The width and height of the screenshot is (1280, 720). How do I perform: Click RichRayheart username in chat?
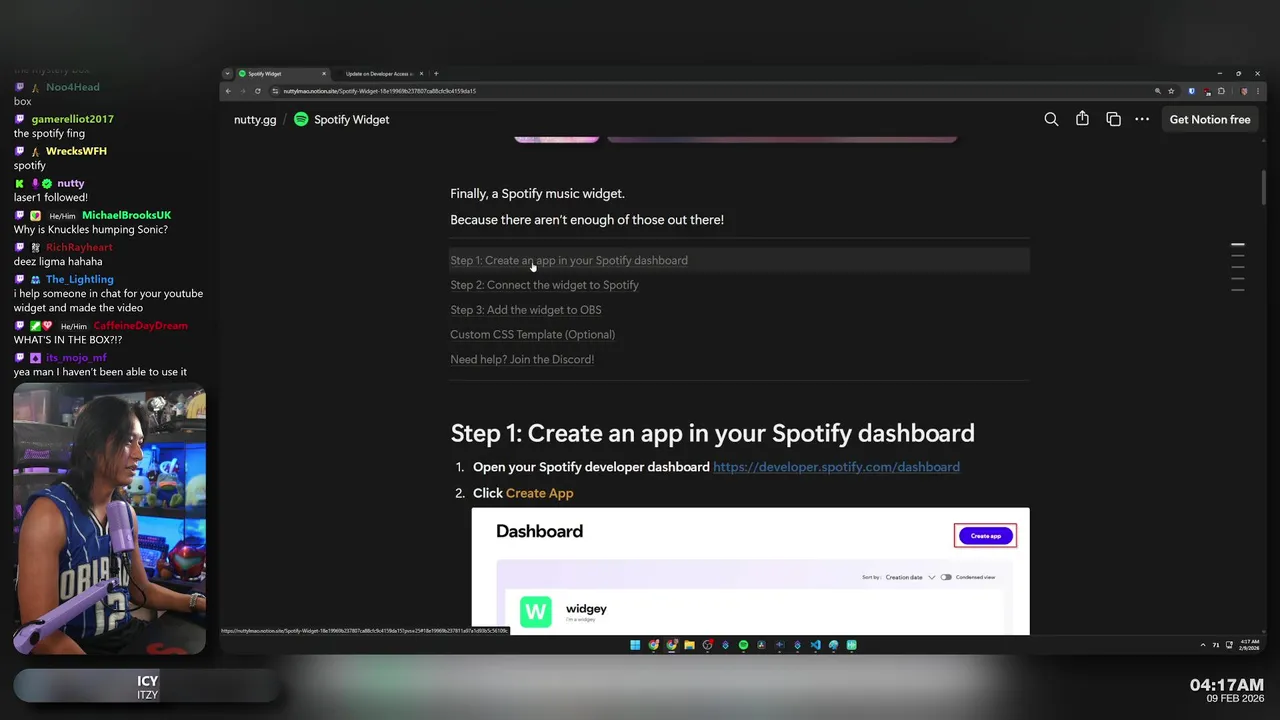click(x=79, y=247)
